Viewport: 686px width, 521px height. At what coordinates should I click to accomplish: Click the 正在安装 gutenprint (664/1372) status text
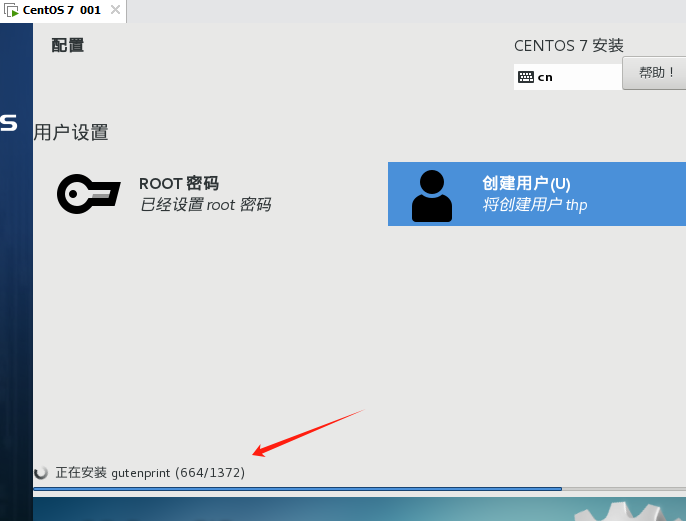[150, 473]
